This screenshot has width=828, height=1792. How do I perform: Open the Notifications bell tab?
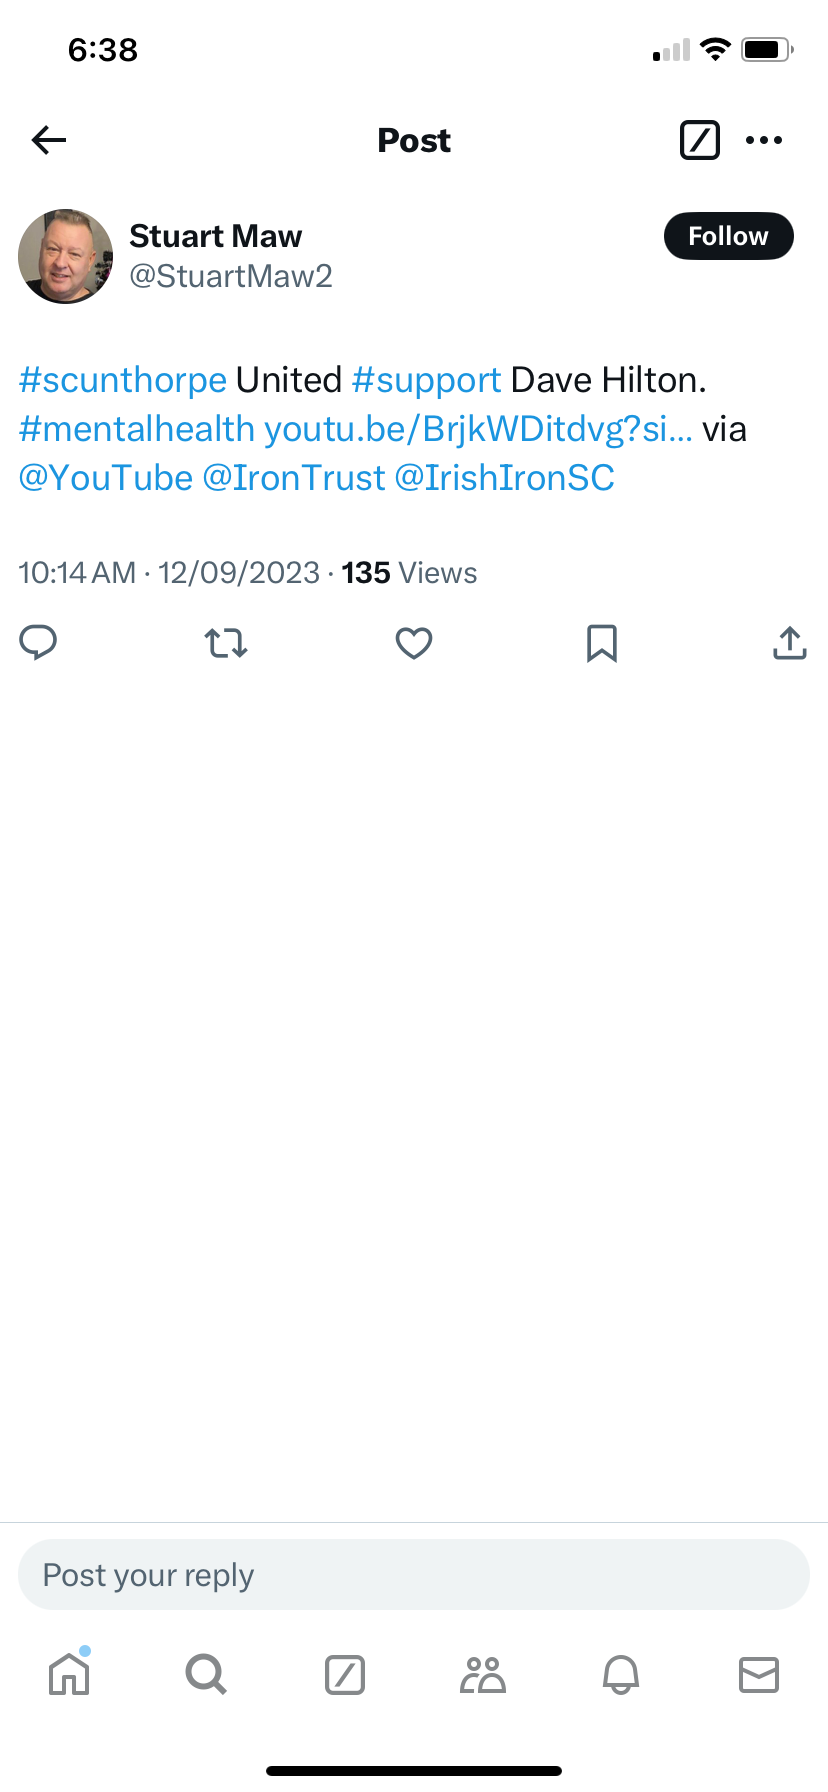coord(621,1674)
